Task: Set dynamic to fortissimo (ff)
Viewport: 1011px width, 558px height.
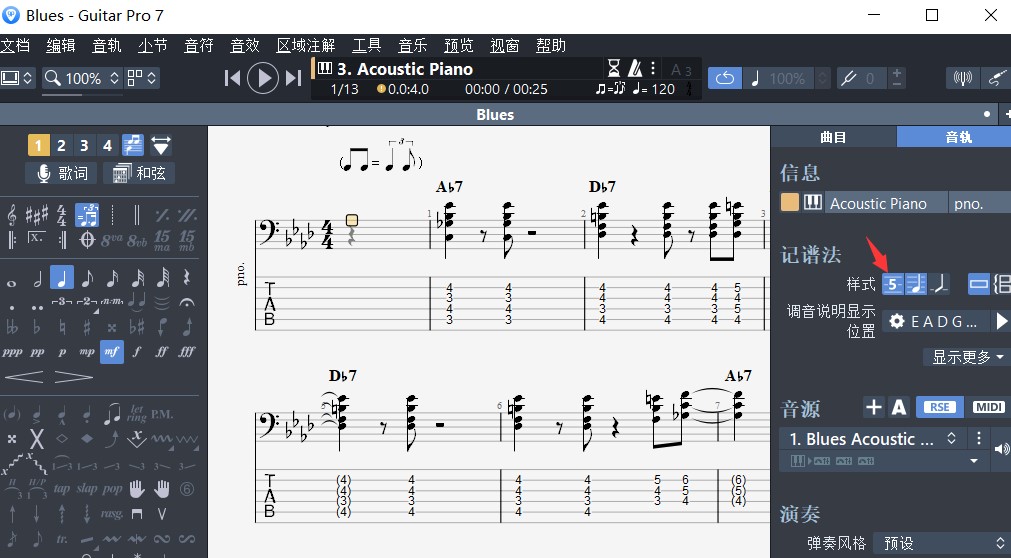Action: click(x=161, y=352)
